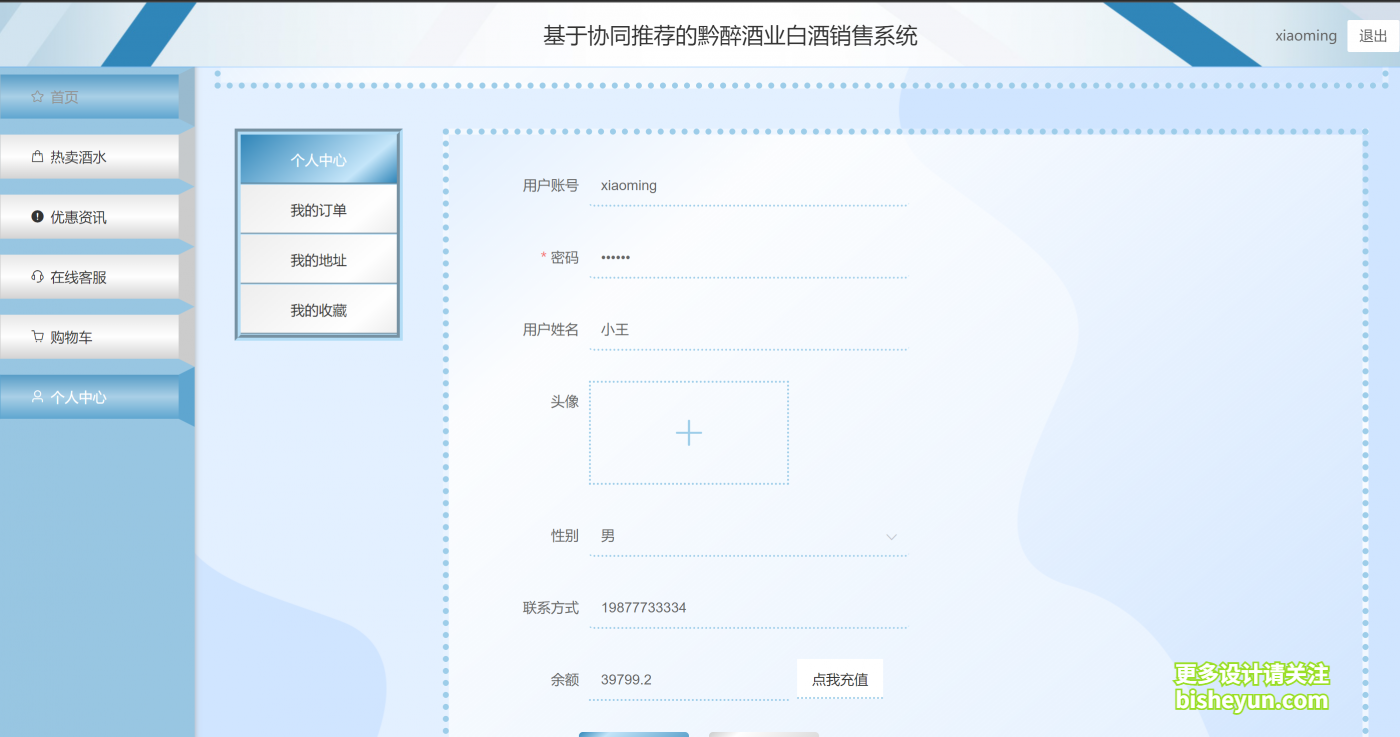Image resolution: width=1400 pixels, height=737 pixels.
Task: Focus the 密码 password field
Action: (748, 258)
